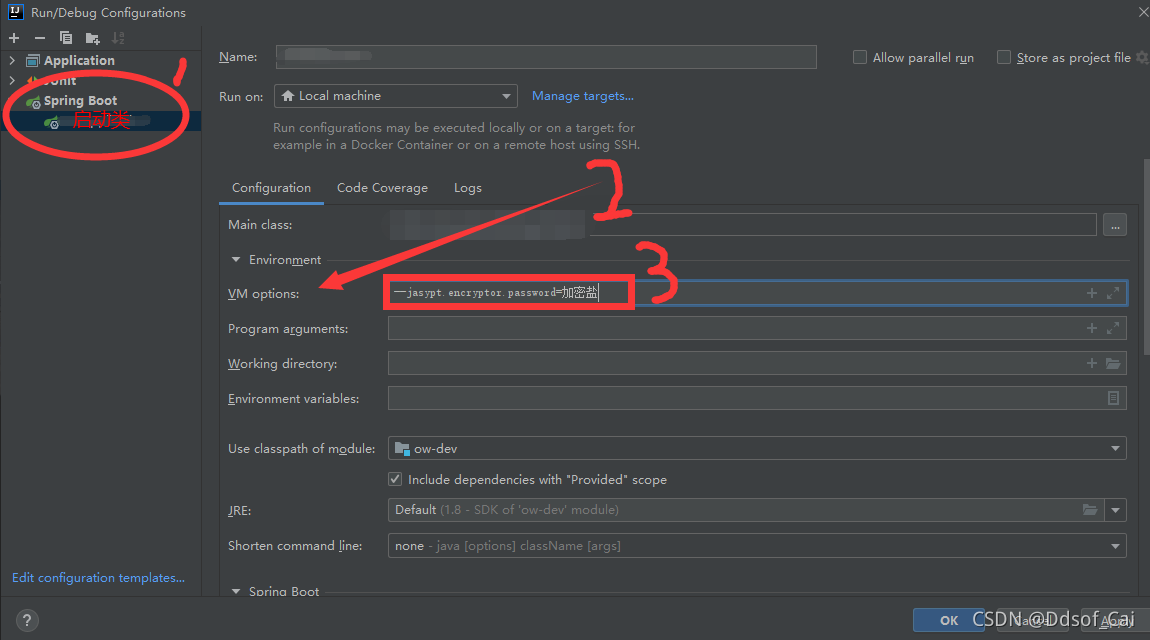1150x640 pixels.
Task: Expand the Application configurations node
Action: pos(12,60)
